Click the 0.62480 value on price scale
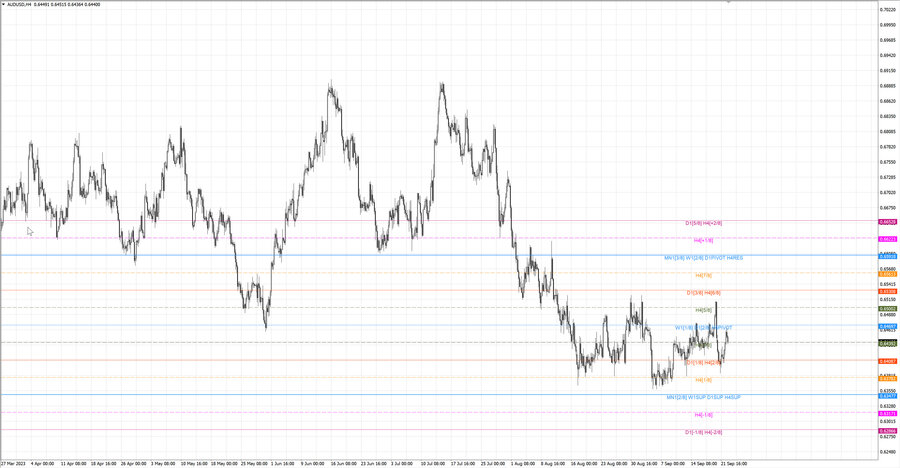This screenshot has height=468, width=900. coord(888,452)
